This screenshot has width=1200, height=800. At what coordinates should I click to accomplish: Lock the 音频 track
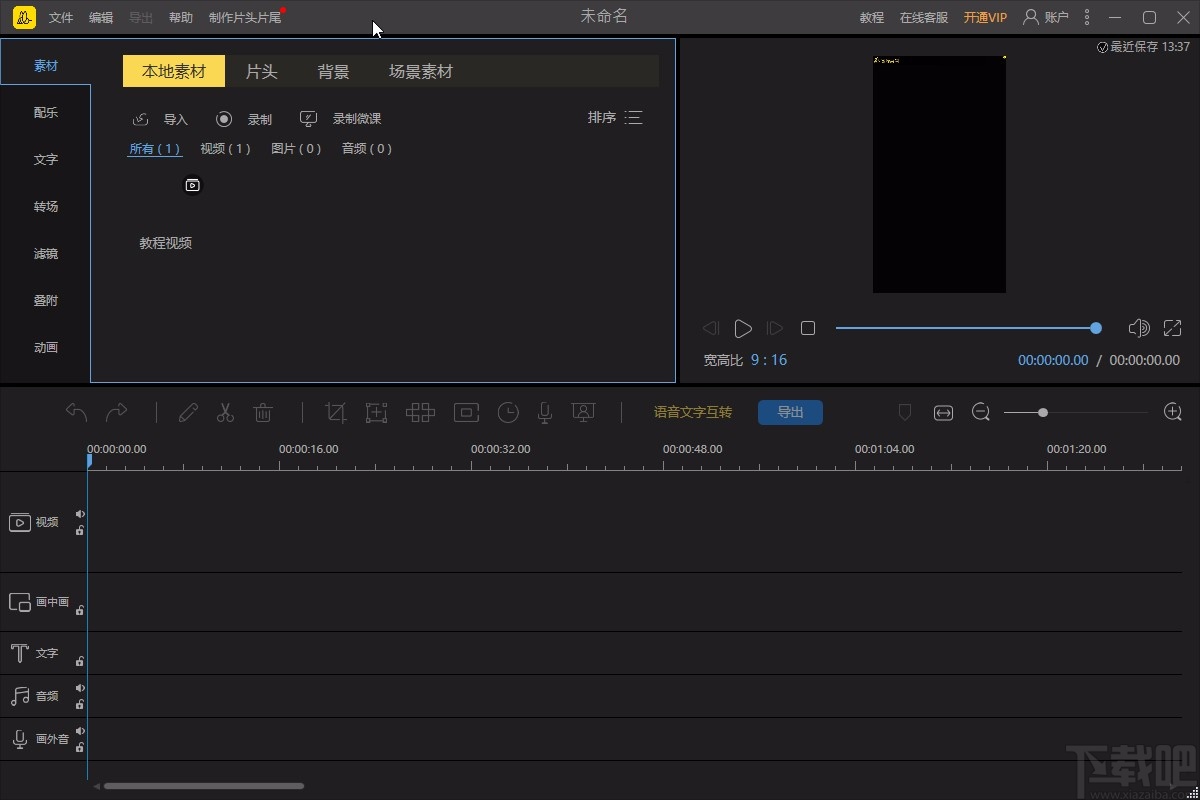[x=80, y=704]
